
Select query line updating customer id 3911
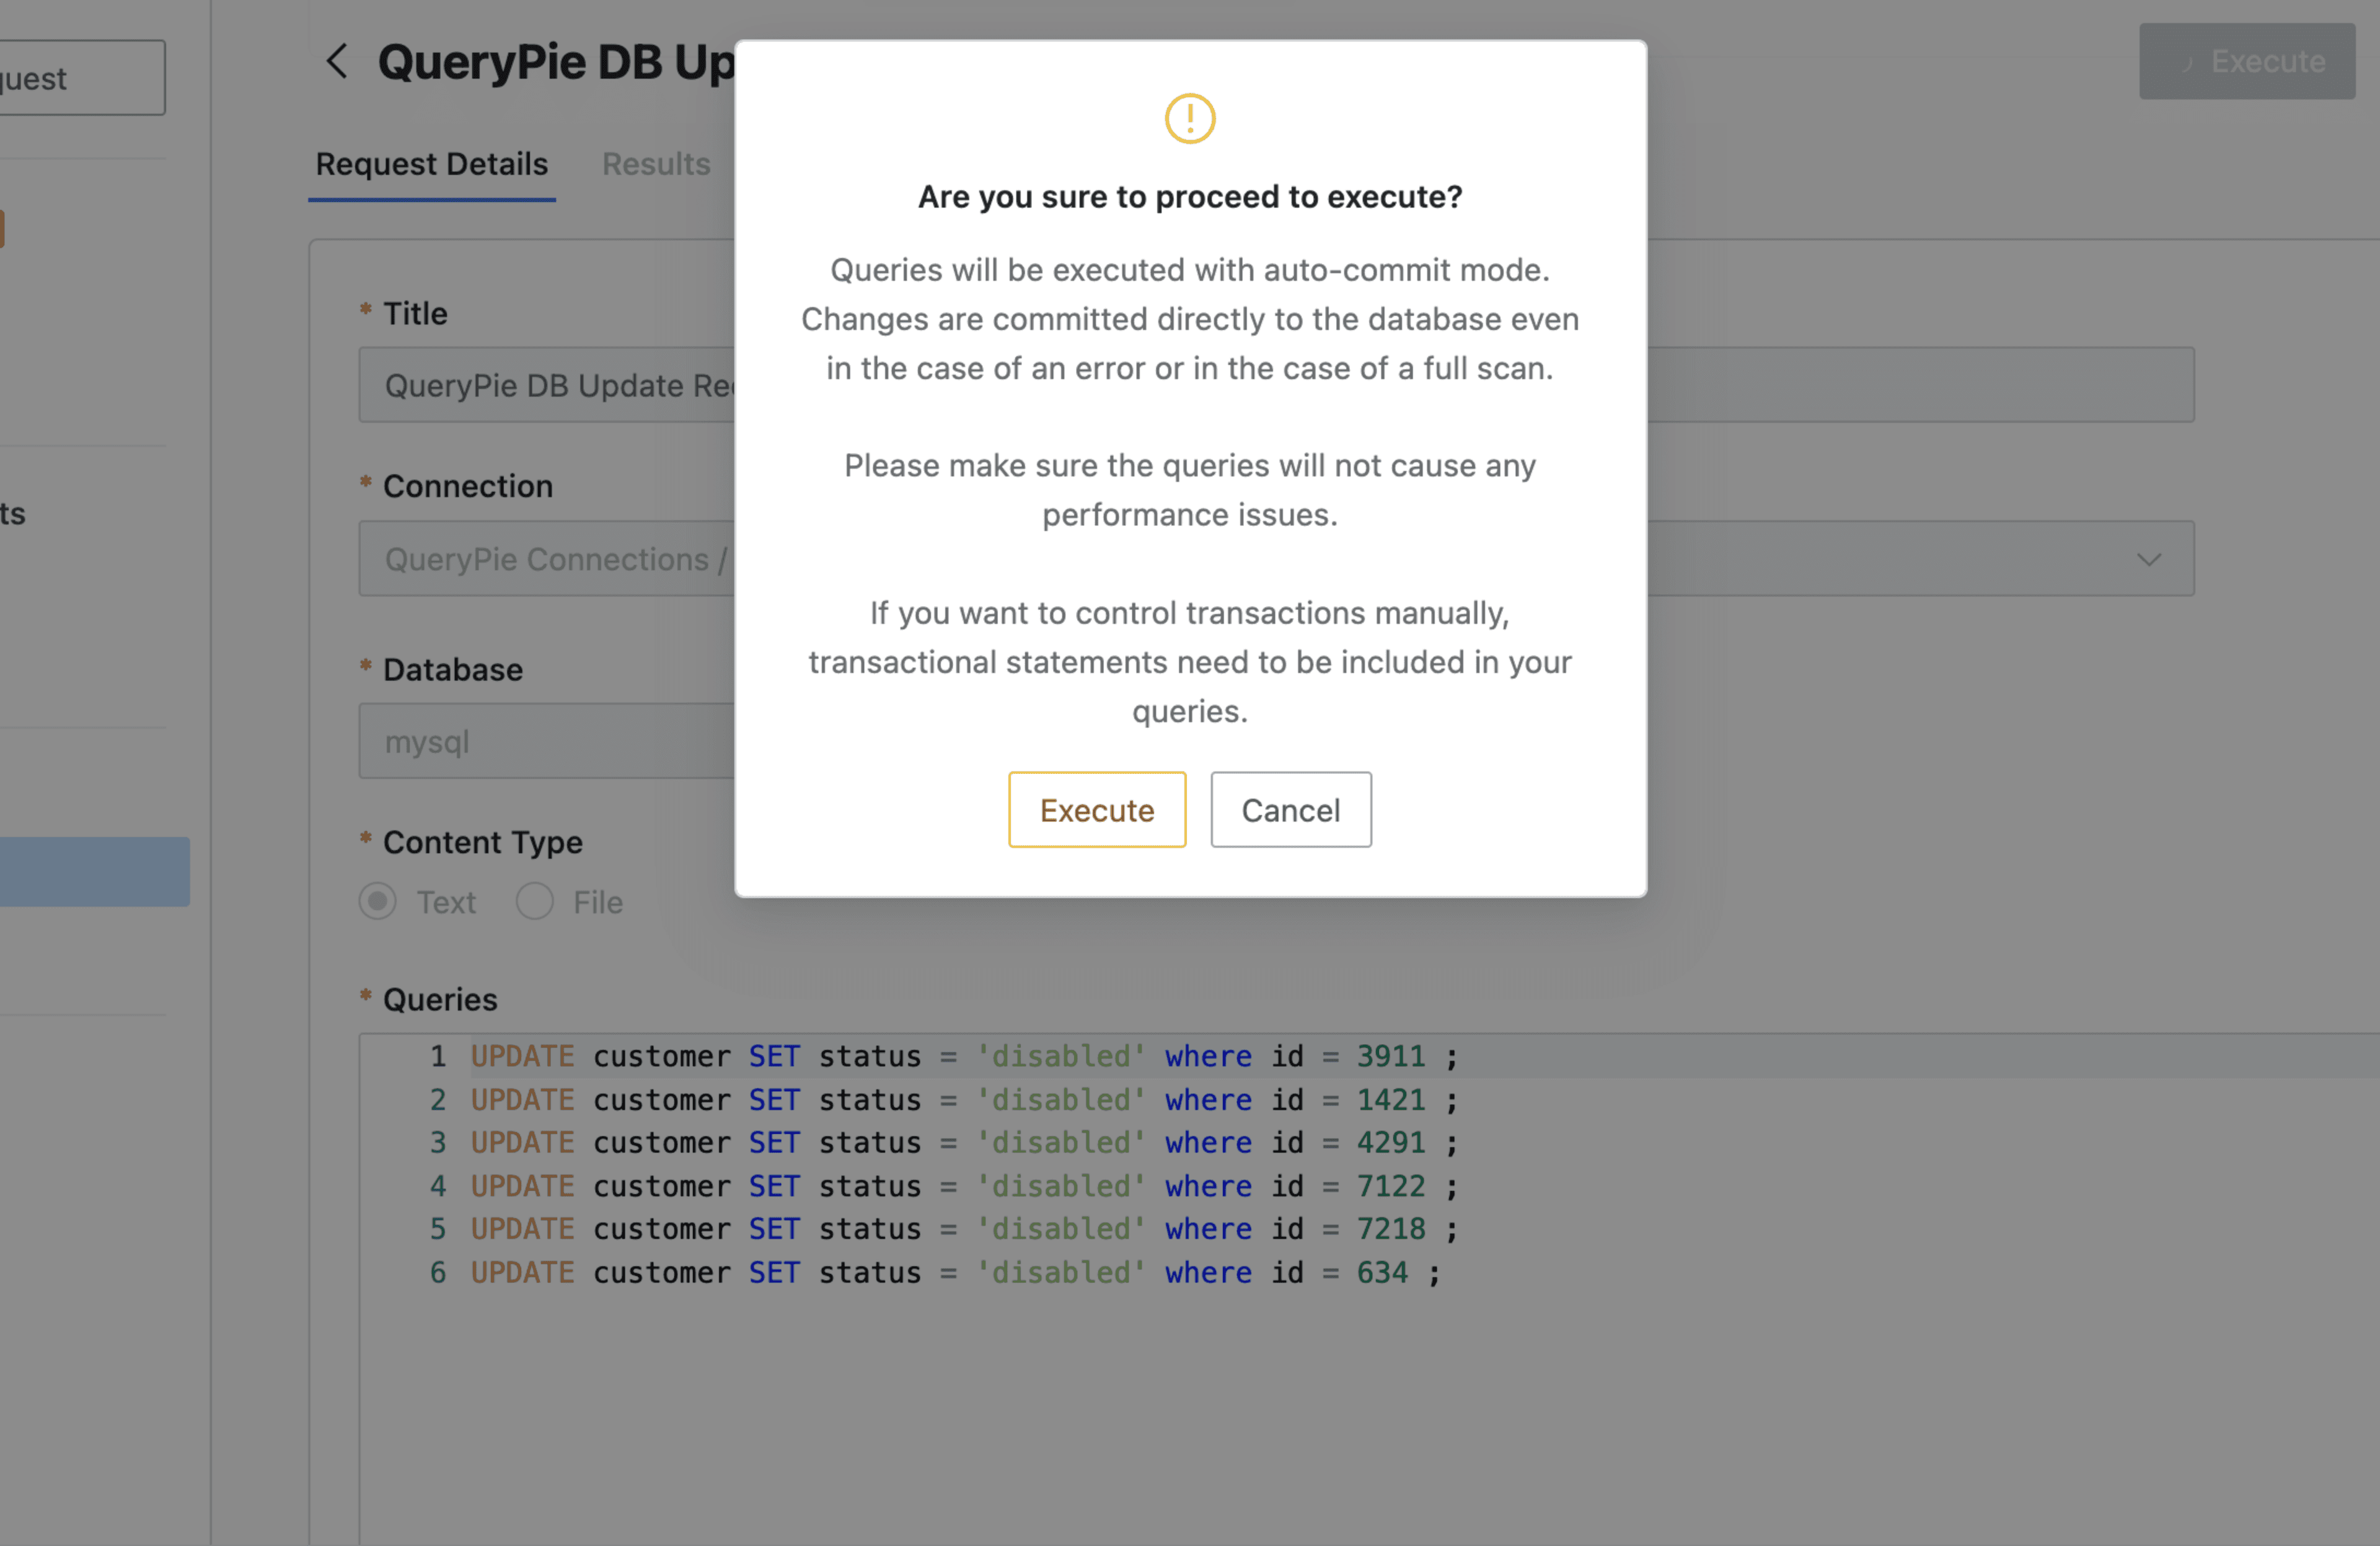pyautogui.click(x=960, y=1056)
